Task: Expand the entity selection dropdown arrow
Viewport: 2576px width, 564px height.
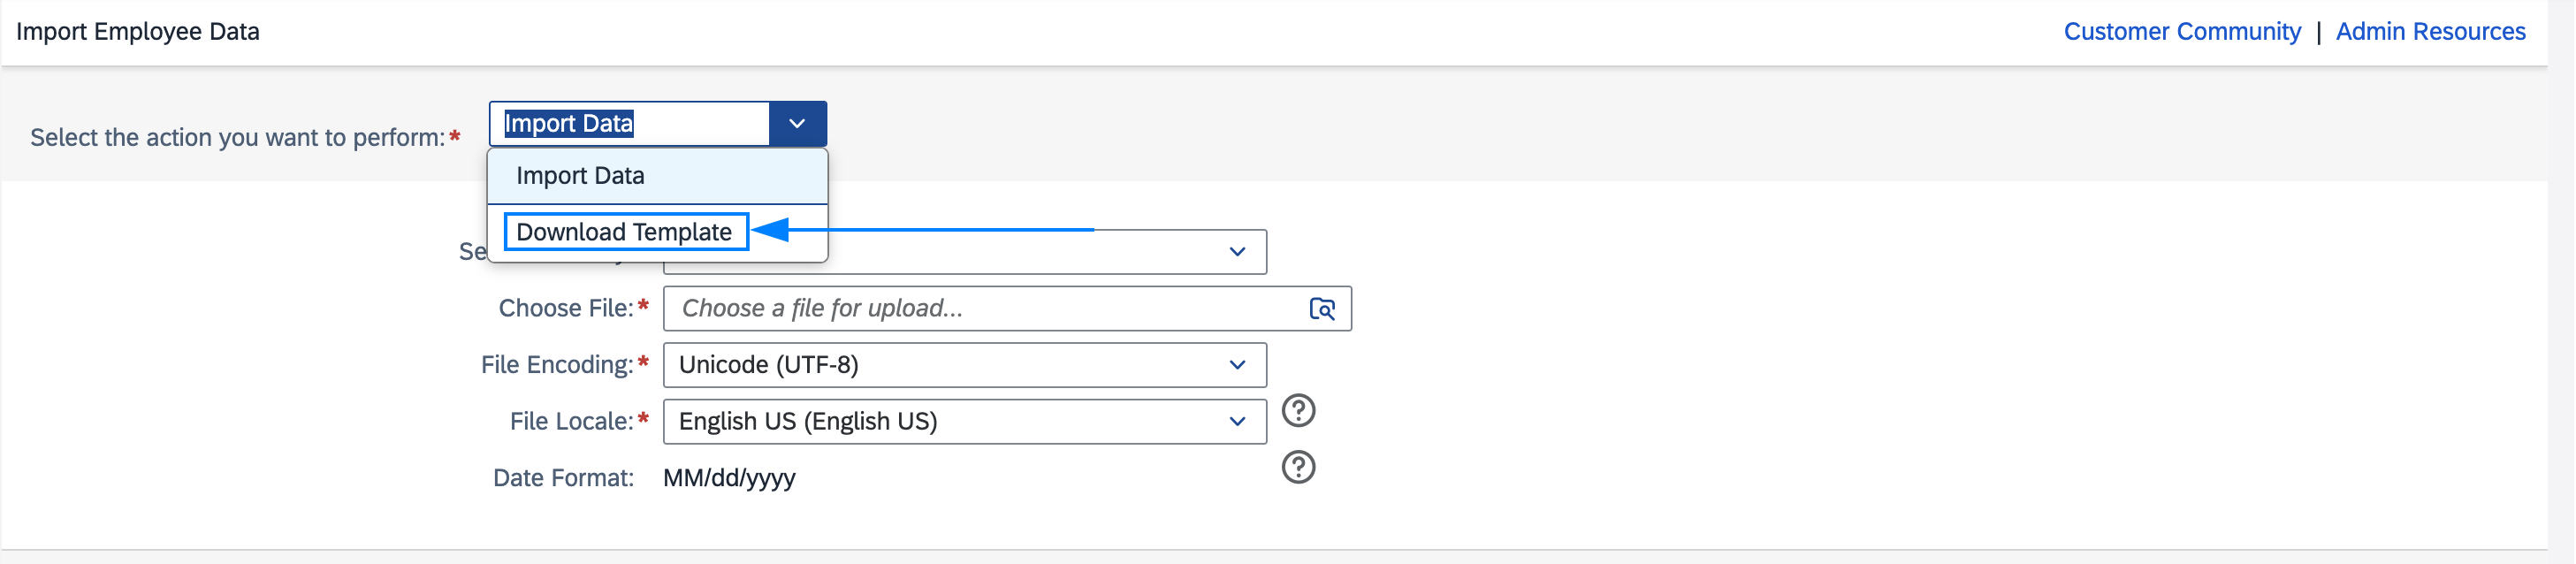Action: tap(1237, 252)
